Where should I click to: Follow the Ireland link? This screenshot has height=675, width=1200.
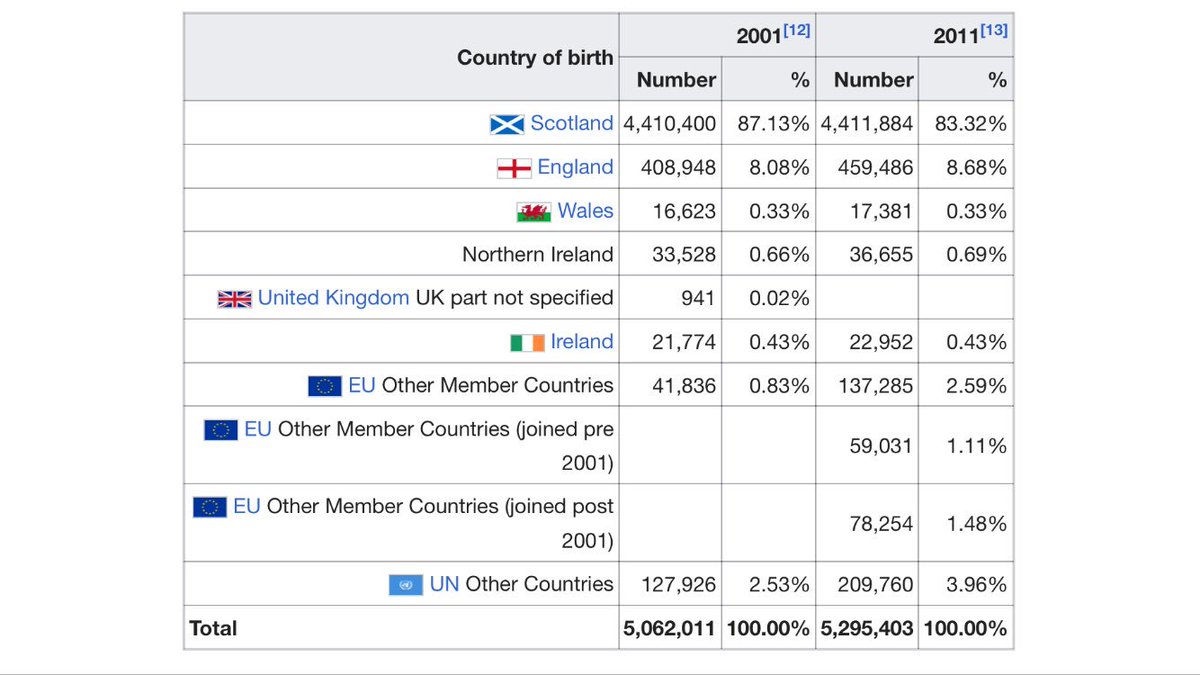(x=582, y=342)
